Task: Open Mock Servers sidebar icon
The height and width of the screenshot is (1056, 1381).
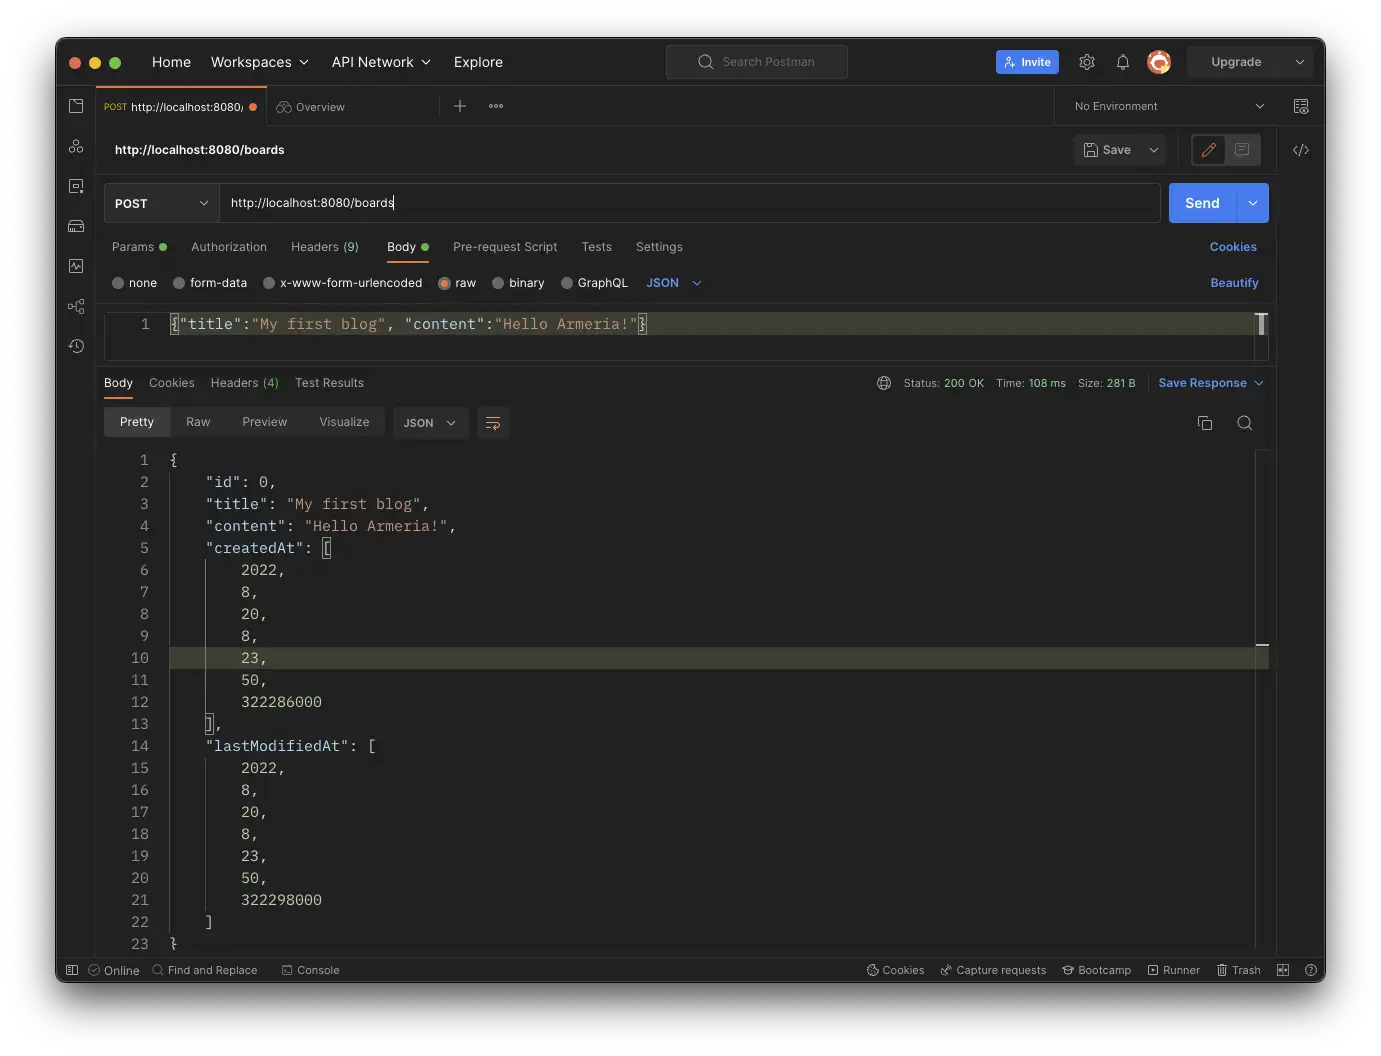Action: [76, 226]
